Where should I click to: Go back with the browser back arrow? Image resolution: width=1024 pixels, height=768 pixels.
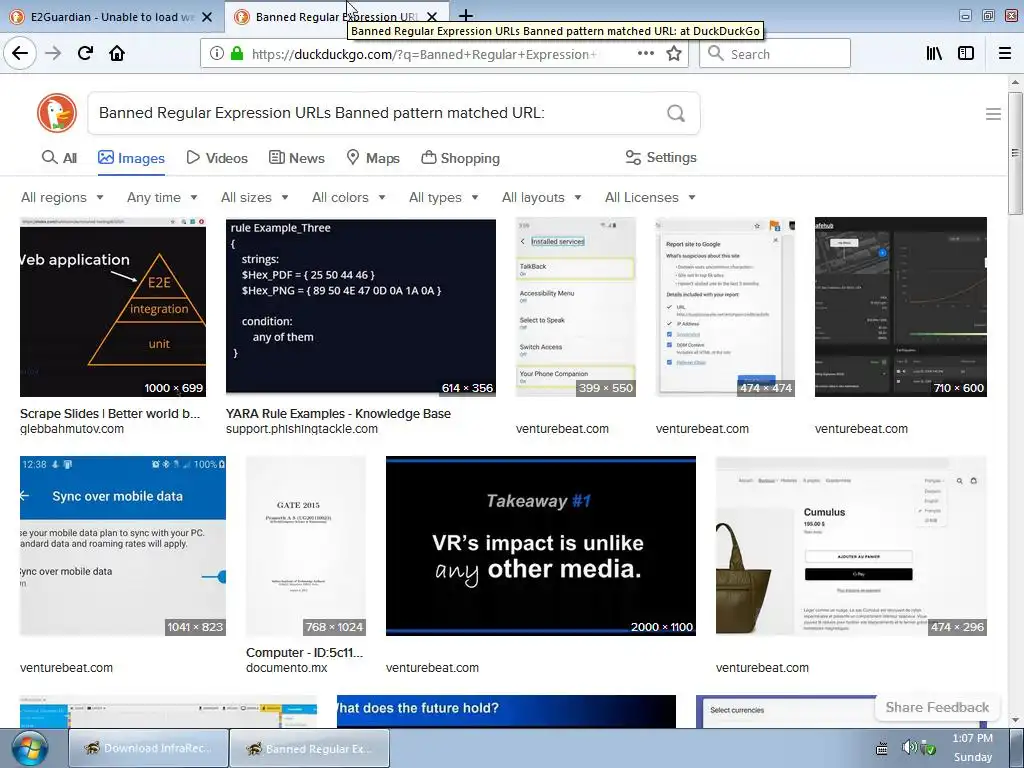point(20,53)
